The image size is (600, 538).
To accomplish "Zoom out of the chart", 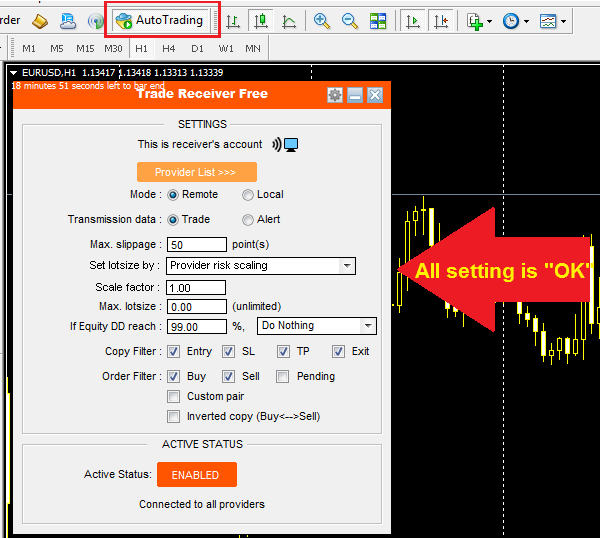I will [x=349, y=21].
